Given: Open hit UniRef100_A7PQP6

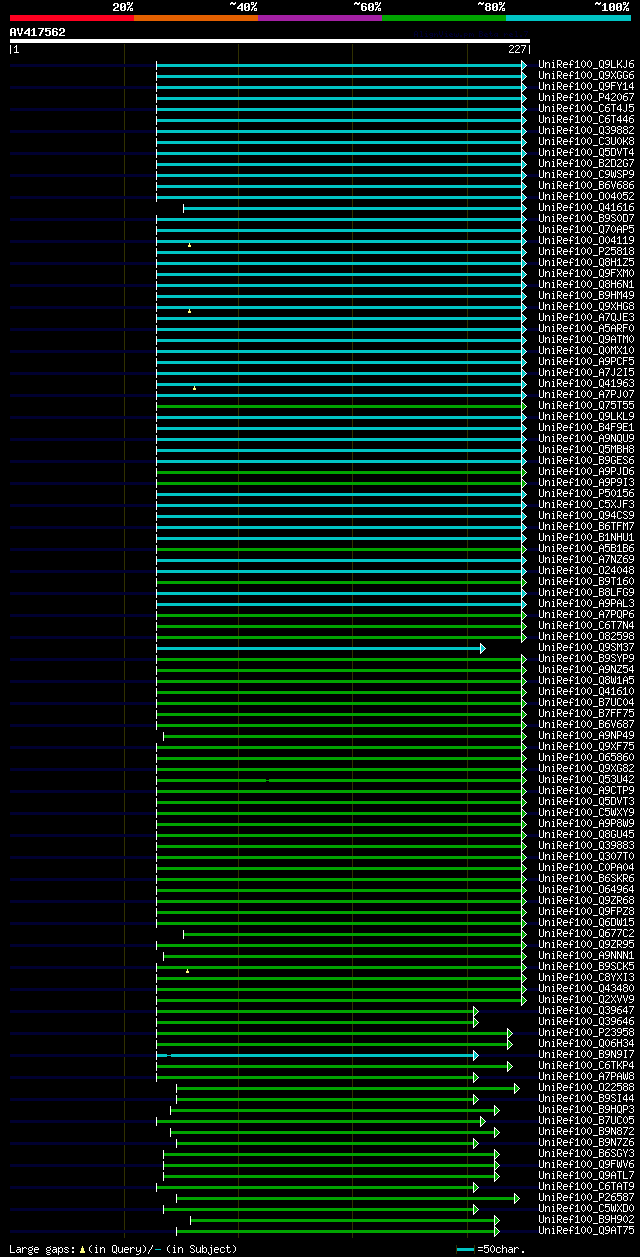Looking at the screenshot, I should (x=586, y=615).
